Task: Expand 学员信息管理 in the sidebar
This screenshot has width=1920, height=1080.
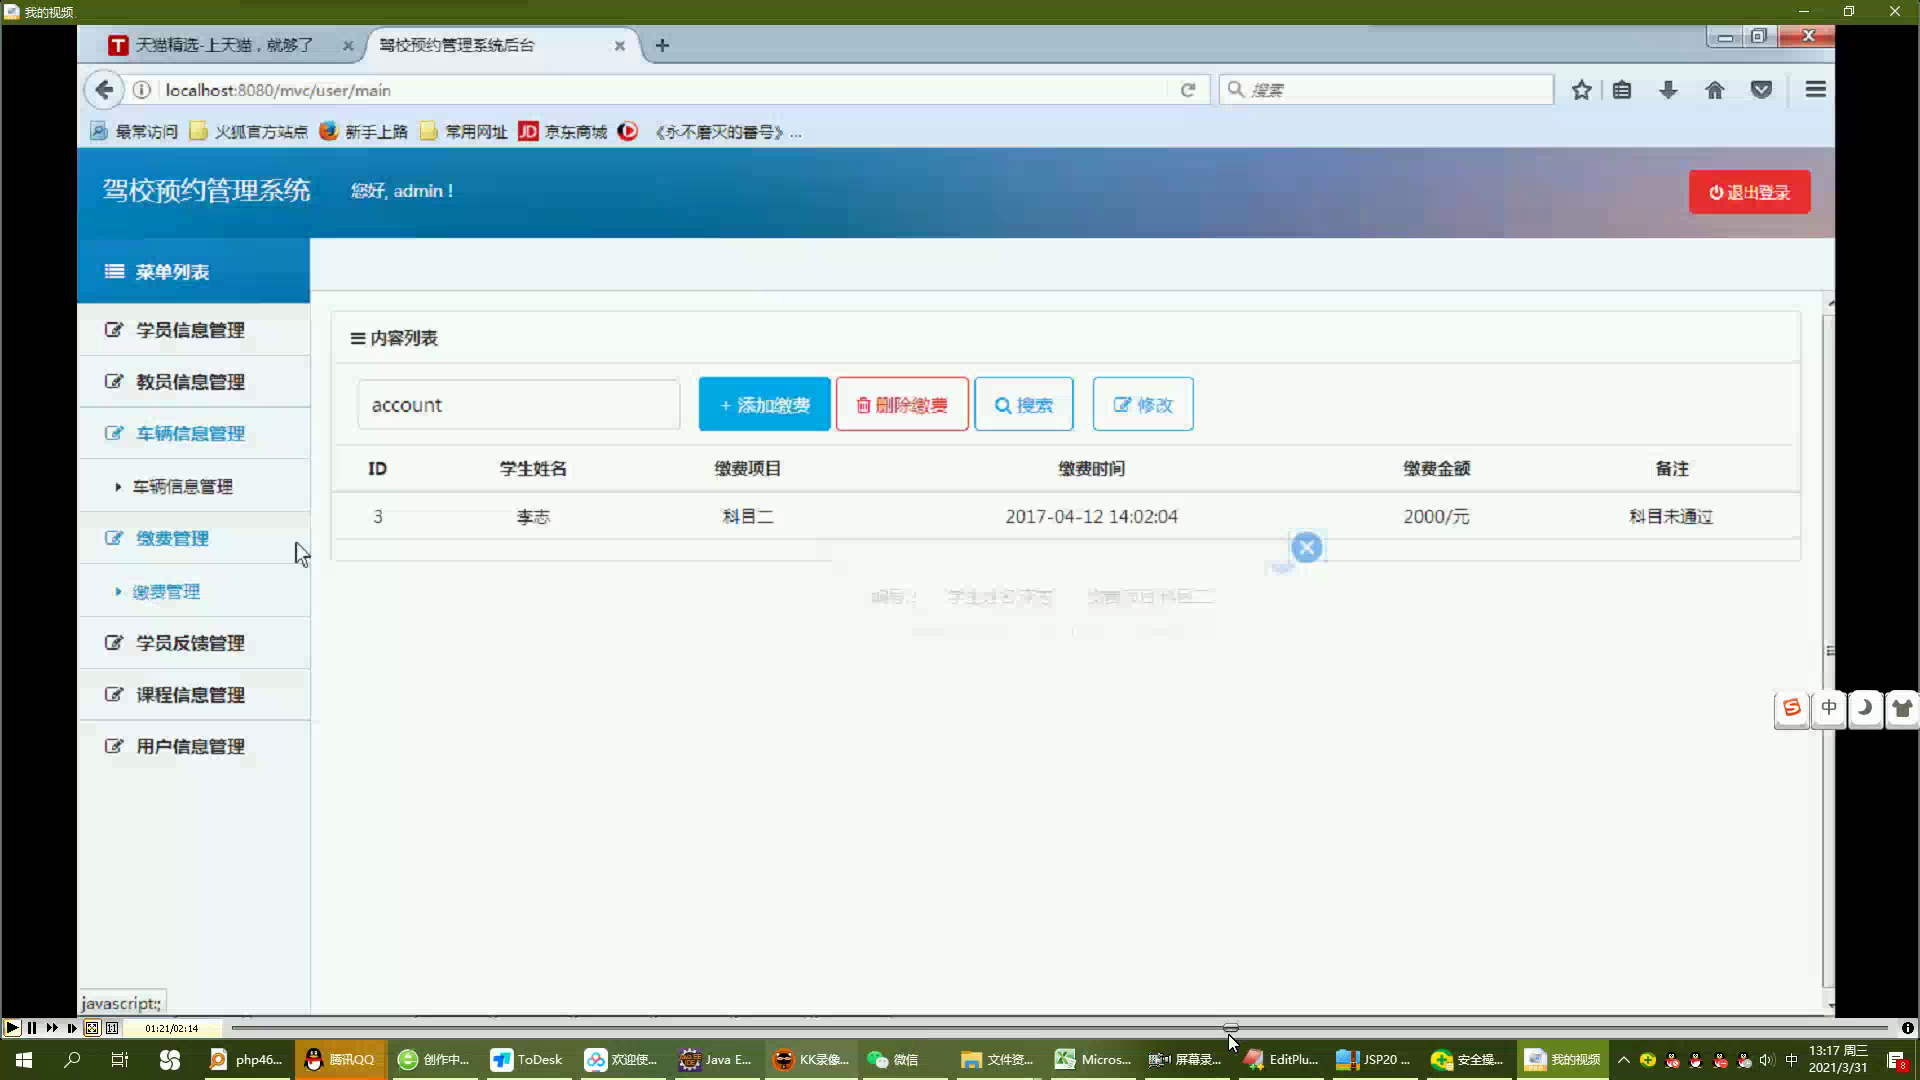Action: (193, 330)
